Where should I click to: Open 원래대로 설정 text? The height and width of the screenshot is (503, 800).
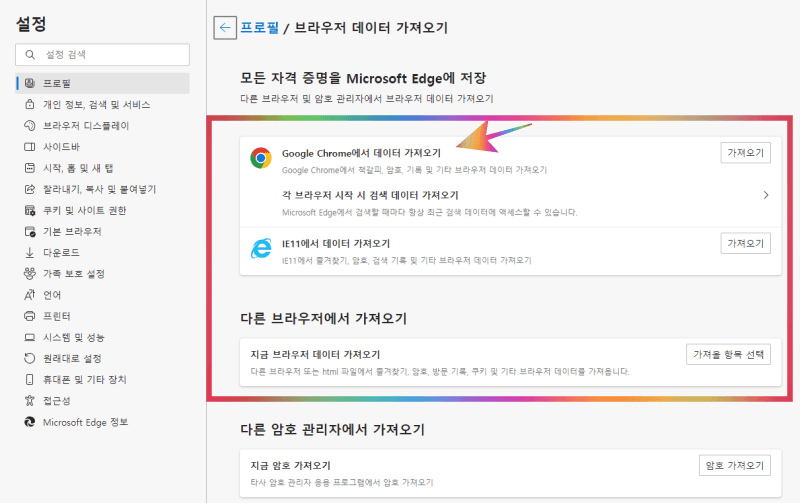click(72, 359)
